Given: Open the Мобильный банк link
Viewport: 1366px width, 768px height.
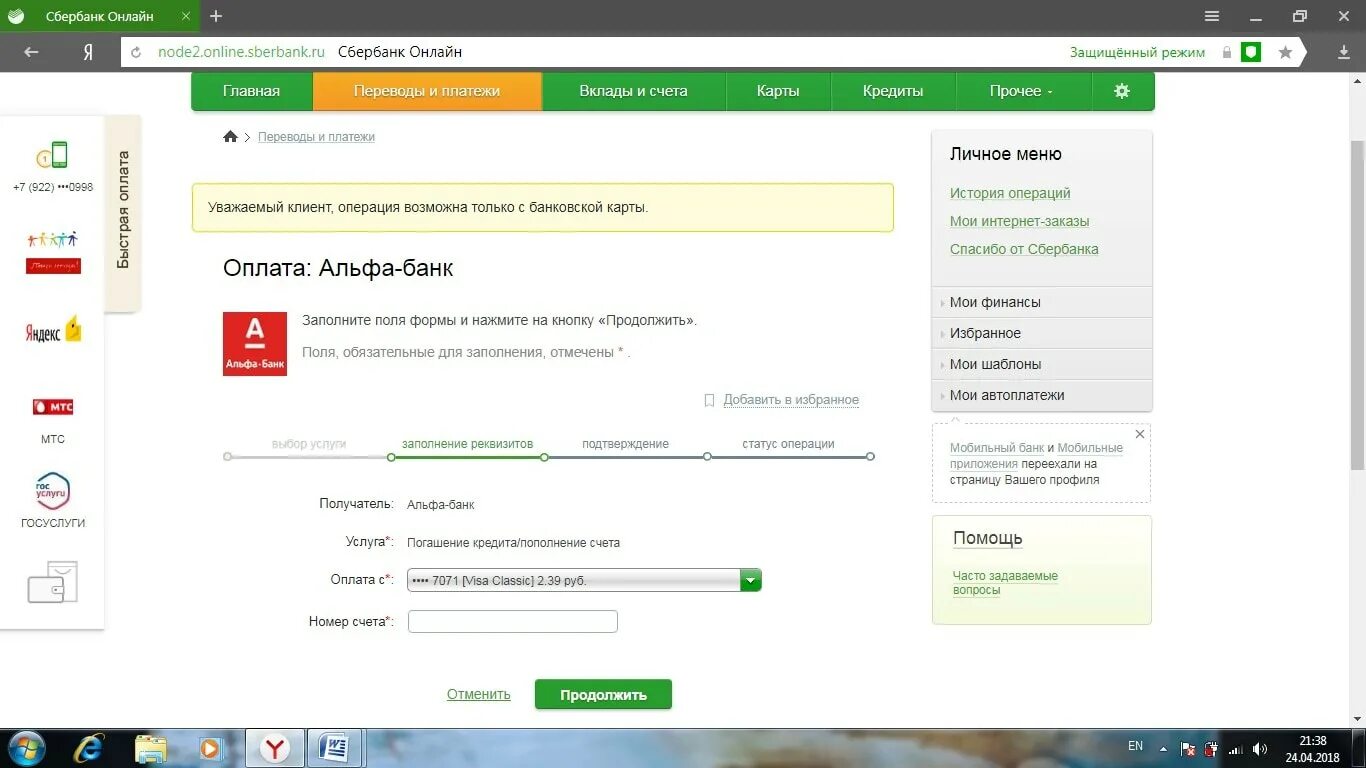Looking at the screenshot, I should (x=997, y=448).
